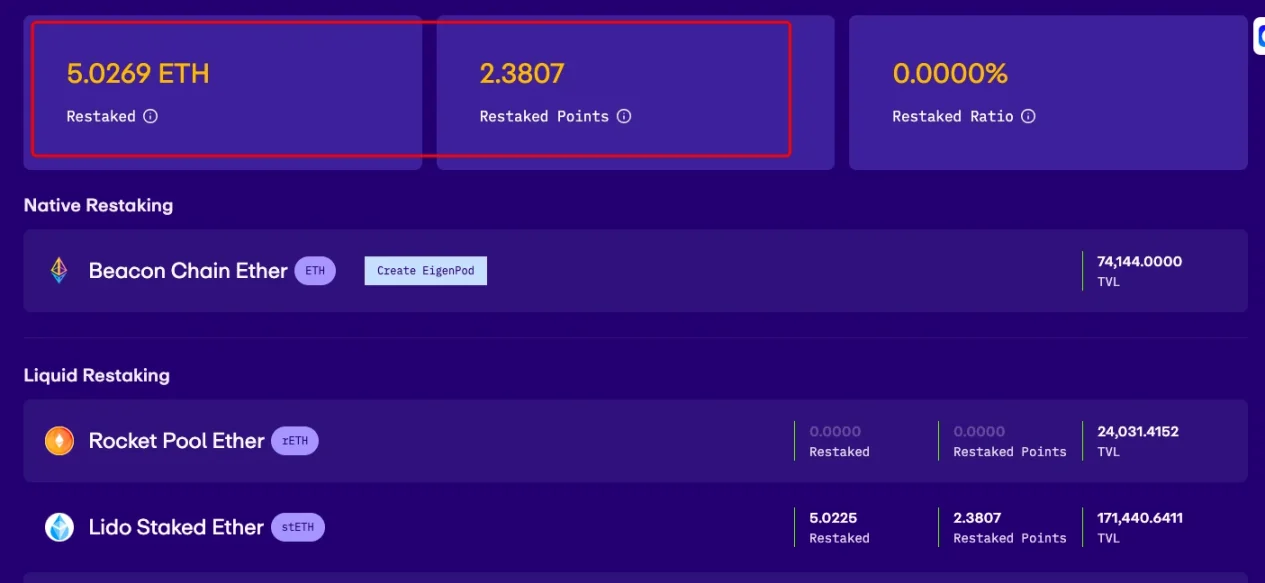This screenshot has height=583, width=1265.
Task: Click the 171,440.6411 TVL value
Action: coord(1140,518)
